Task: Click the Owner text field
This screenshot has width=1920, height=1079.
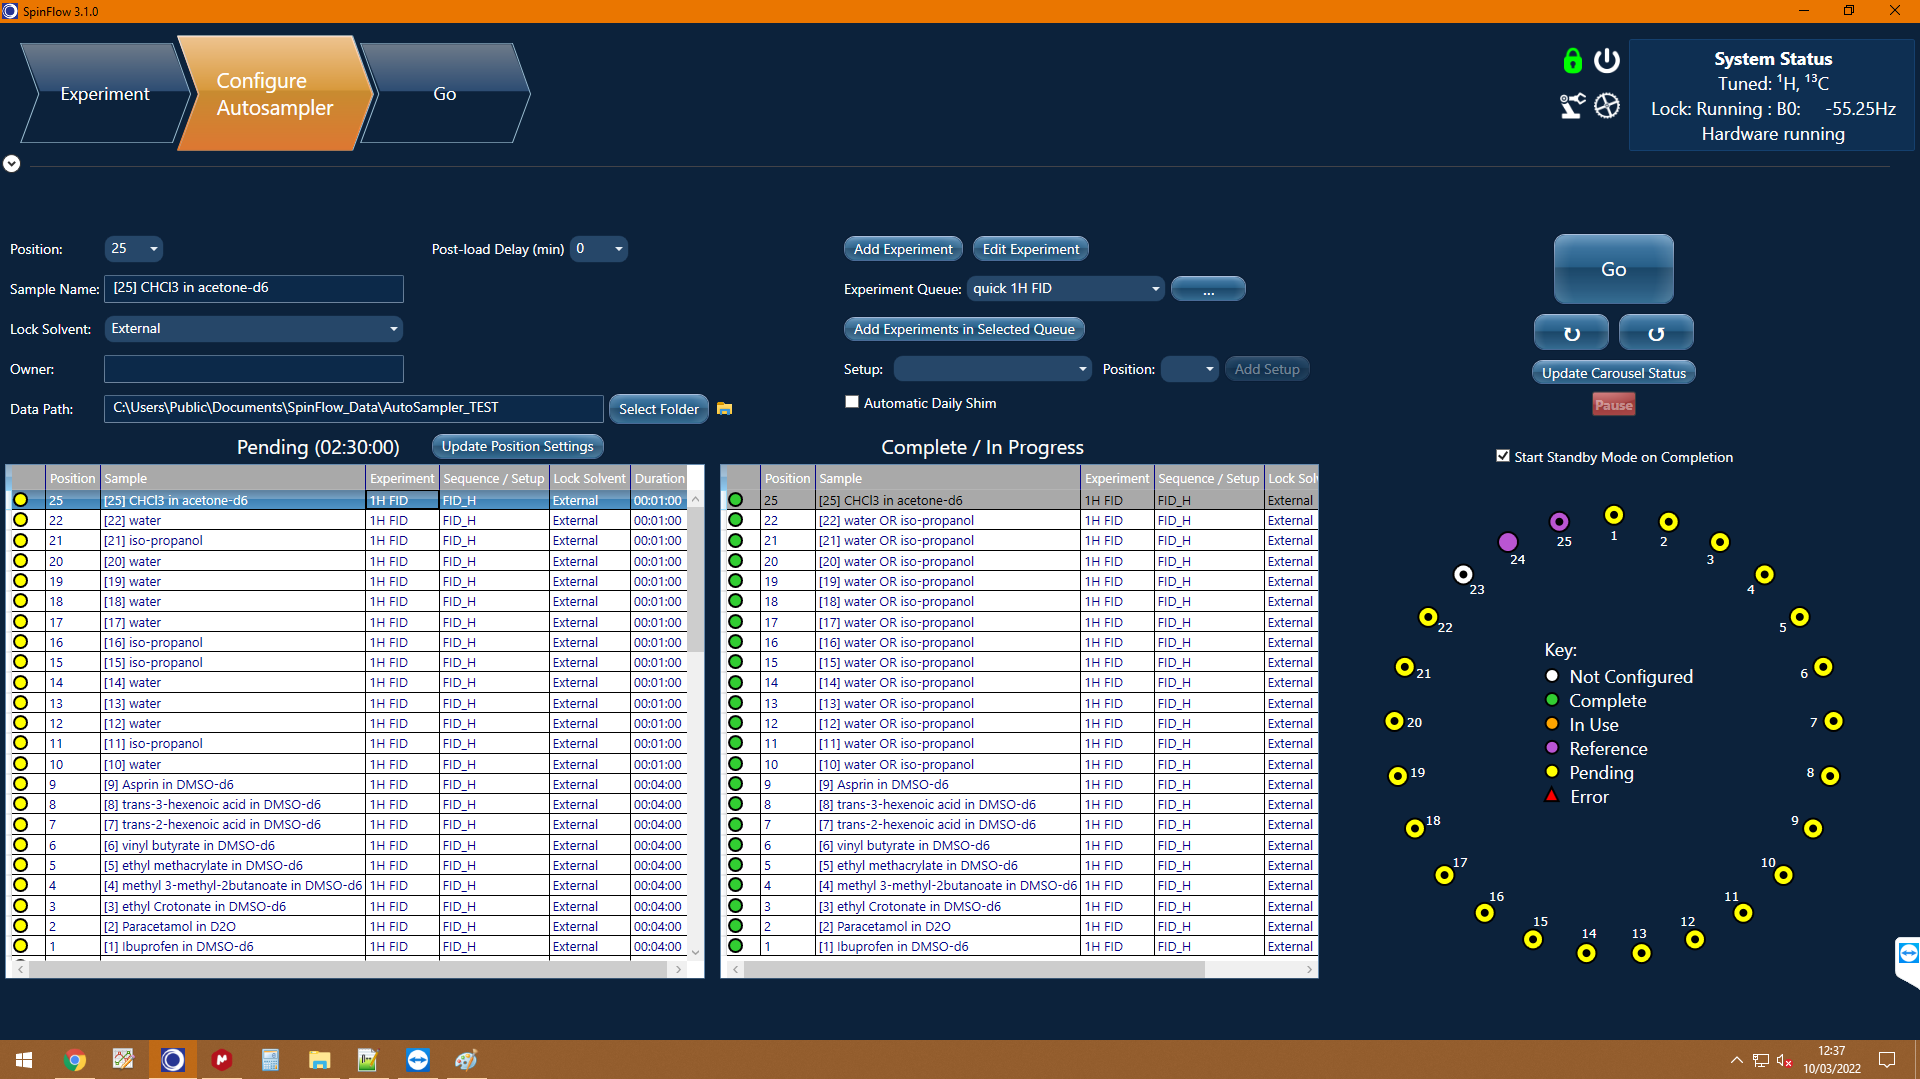Action: (254, 369)
